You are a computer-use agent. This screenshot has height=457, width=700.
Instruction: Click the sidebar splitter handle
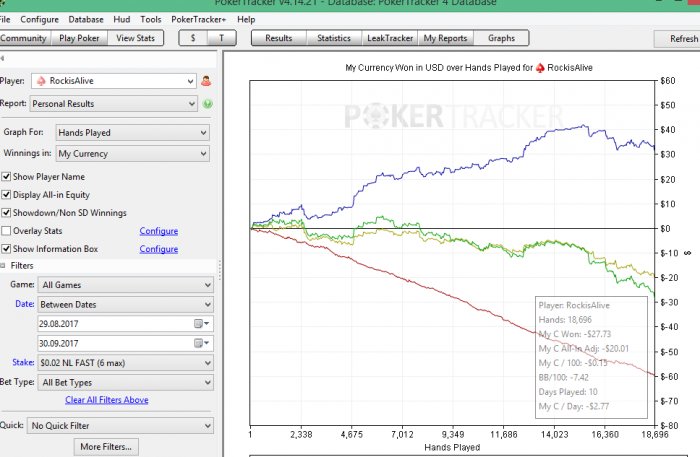pyautogui.click(x=220, y=270)
